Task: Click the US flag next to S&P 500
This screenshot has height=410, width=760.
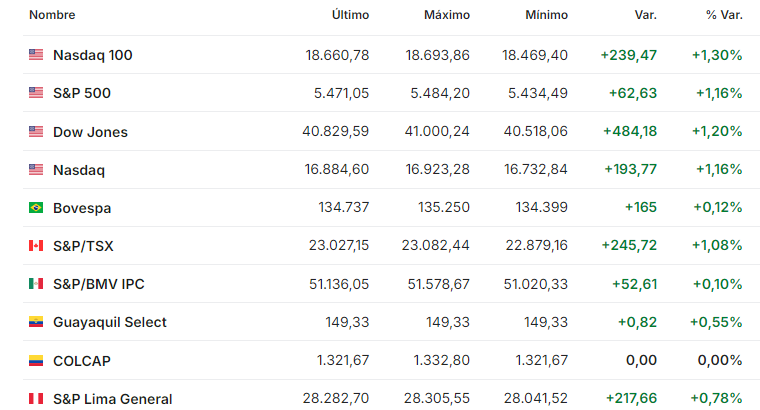Action: (x=36, y=92)
